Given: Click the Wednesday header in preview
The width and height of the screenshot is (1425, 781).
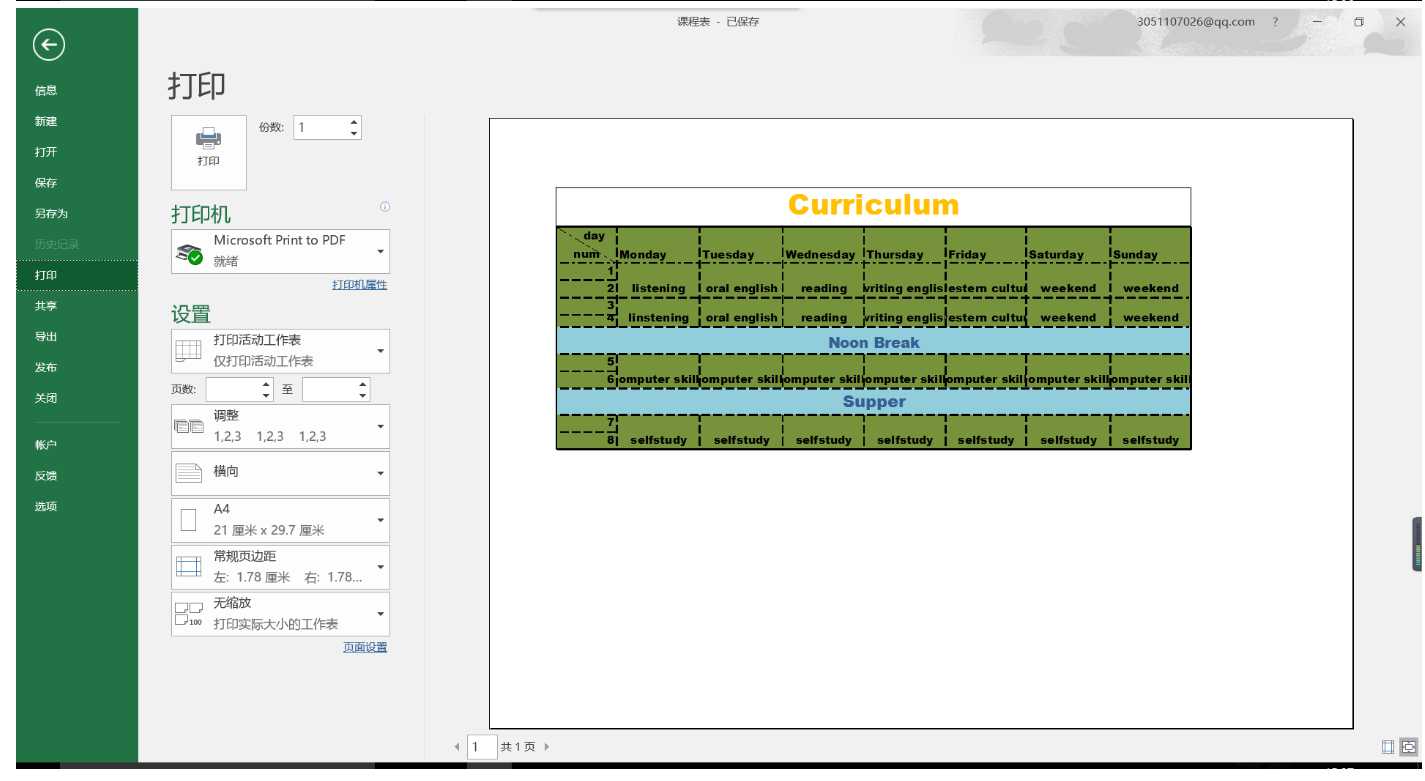Looking at the screenshot, I should pyautogui.click(x=820, y=254).
